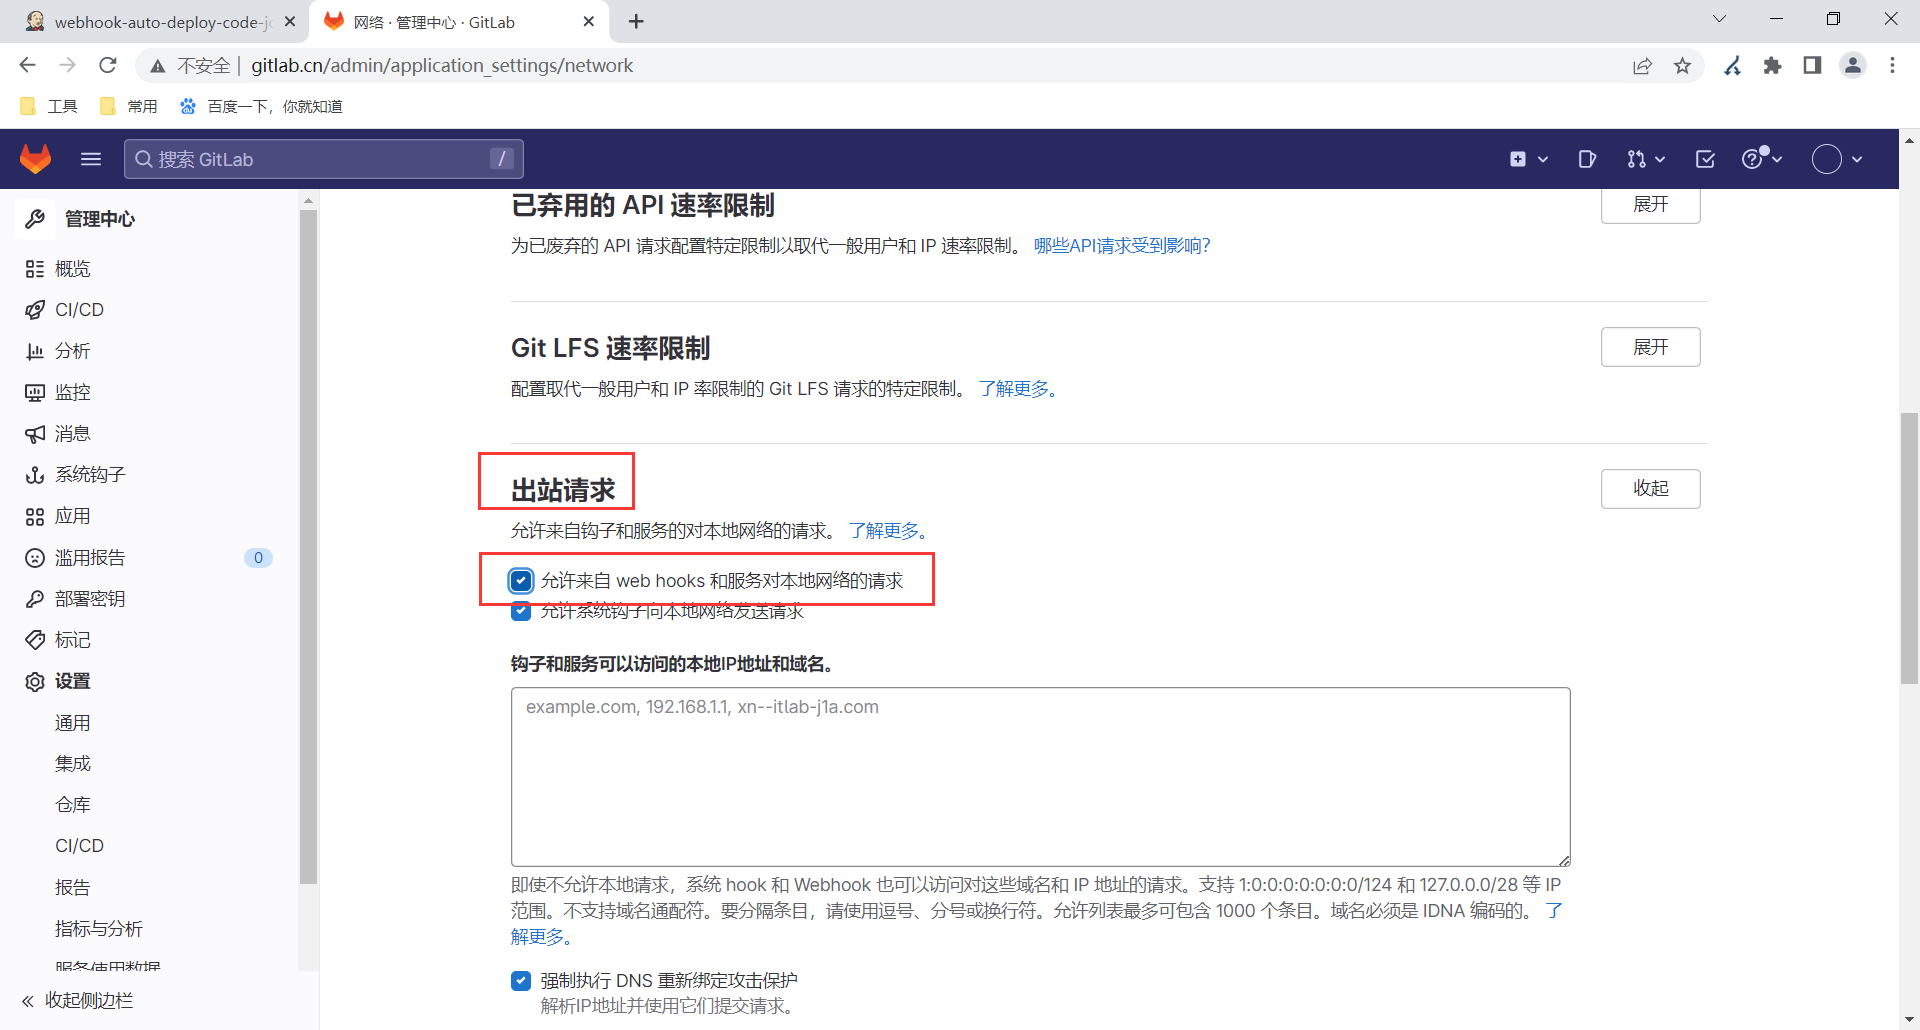Viewport: 1920px width, 1030px height.
Task: Open Chrome tab search chevron
Action: [1719, 19]
